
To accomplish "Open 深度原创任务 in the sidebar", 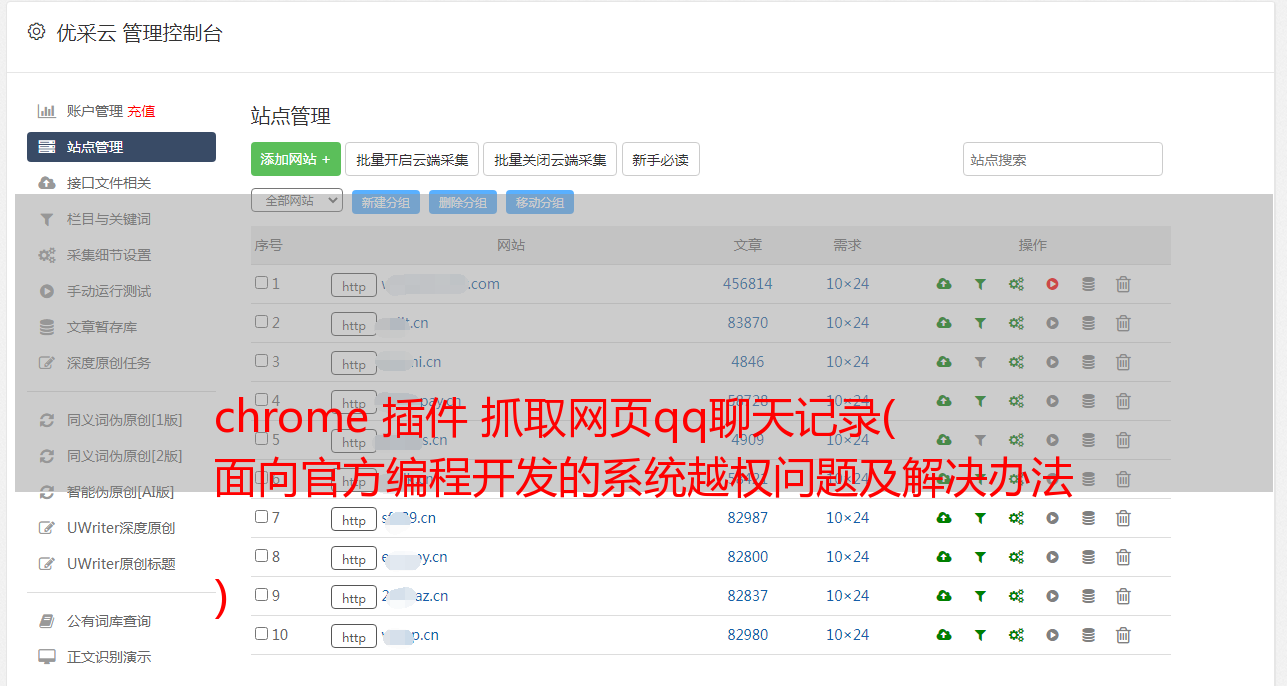I will [x=109, y=363].
